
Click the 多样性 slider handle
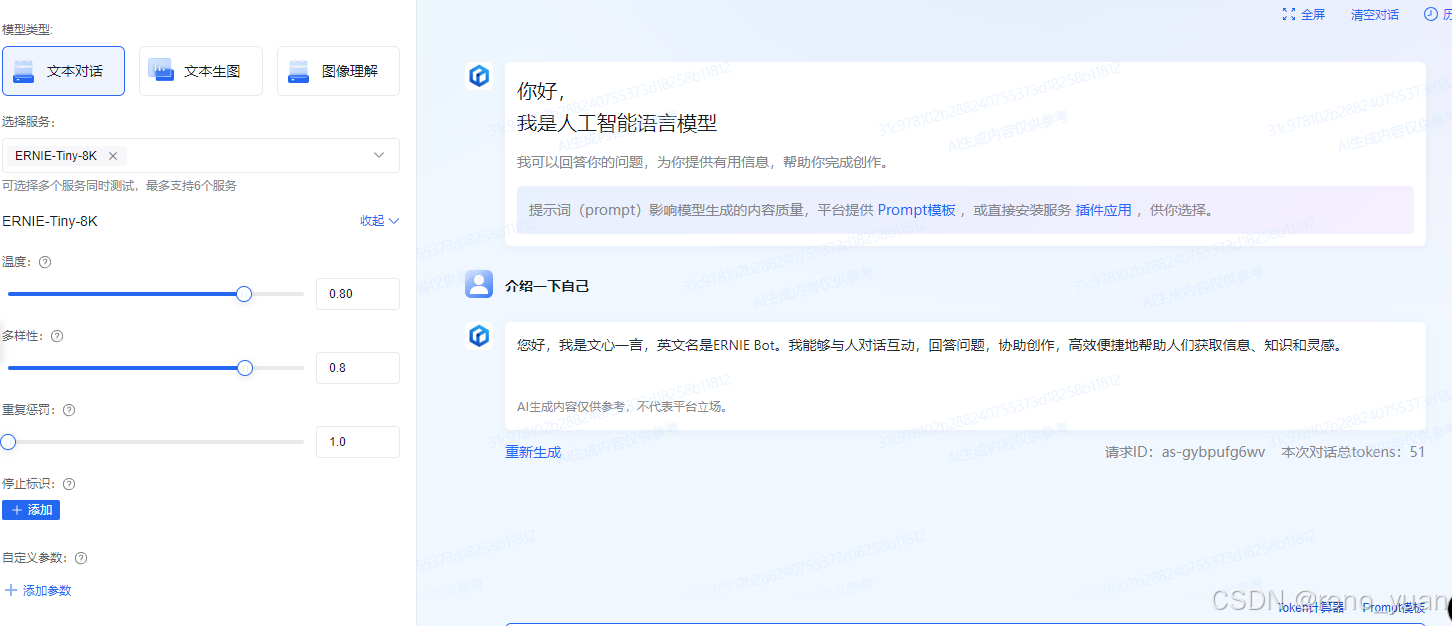pos(245,368)
